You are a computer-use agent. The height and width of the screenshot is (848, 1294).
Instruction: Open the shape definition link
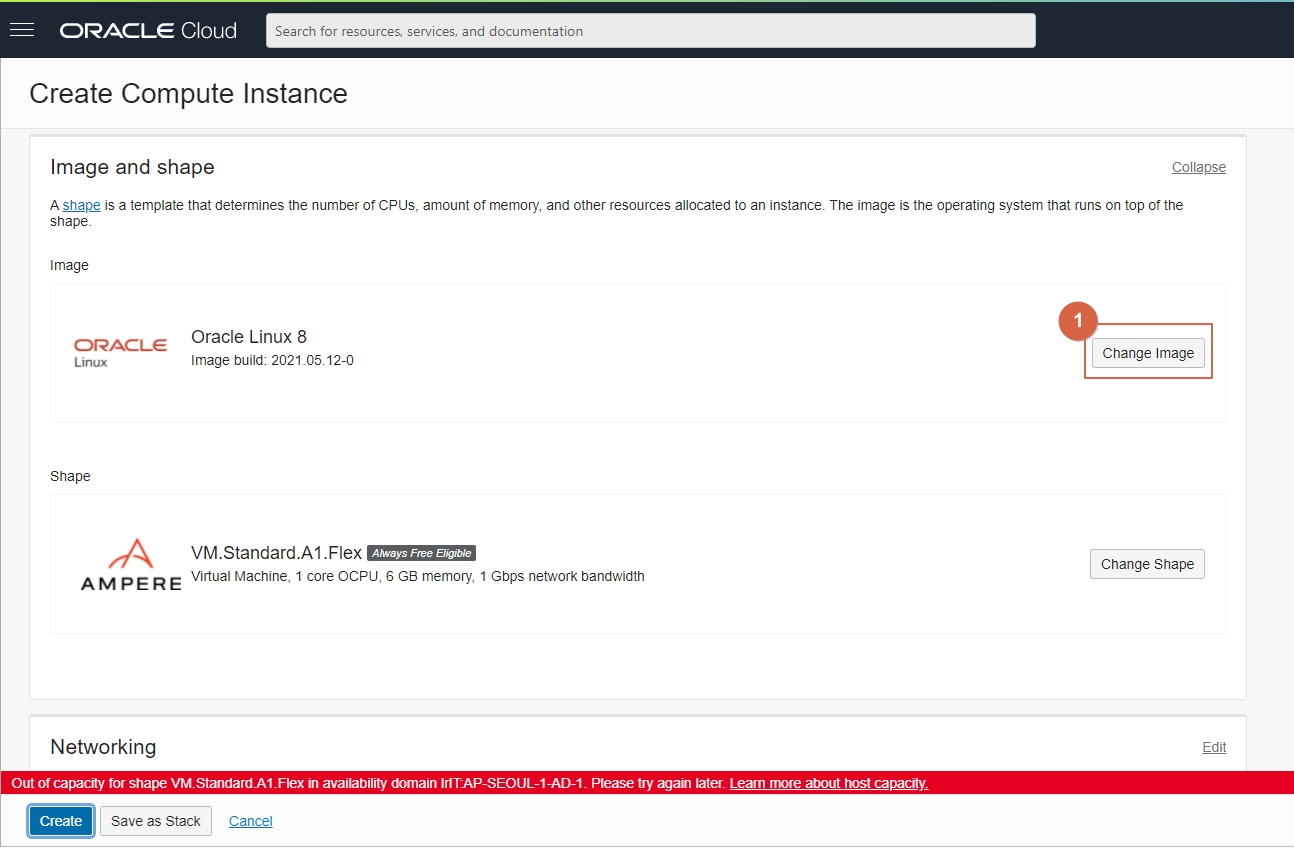coord(81,205)
